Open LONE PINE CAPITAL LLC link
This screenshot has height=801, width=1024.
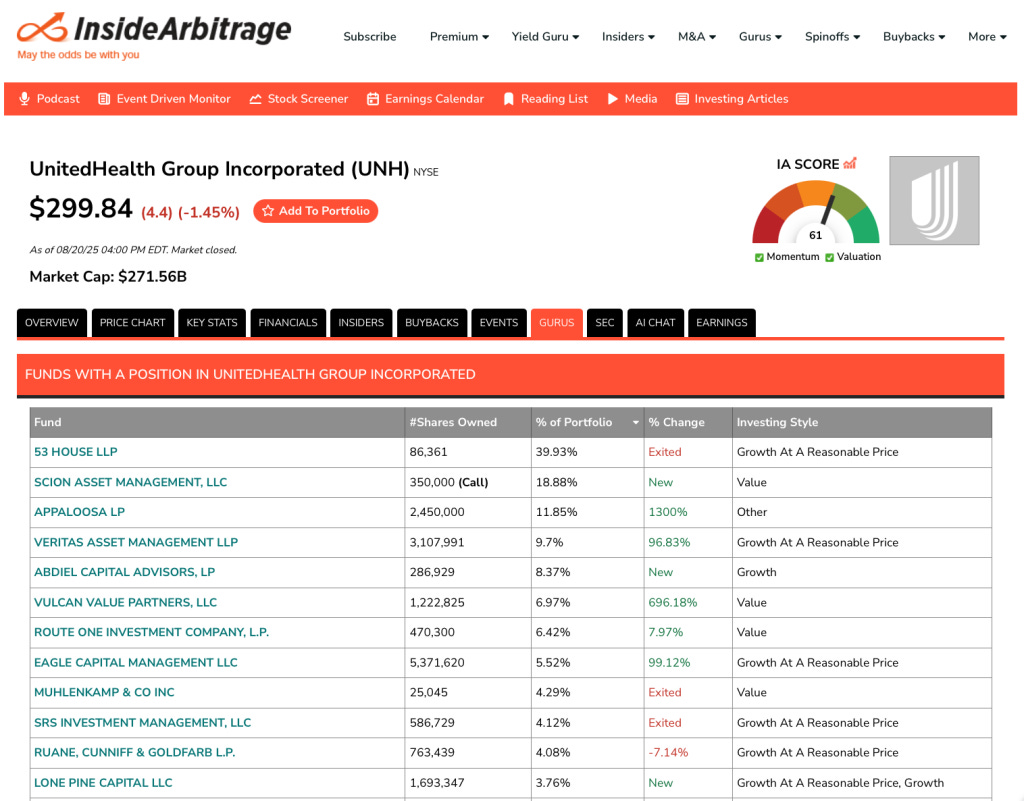click(x=103, y=783)
